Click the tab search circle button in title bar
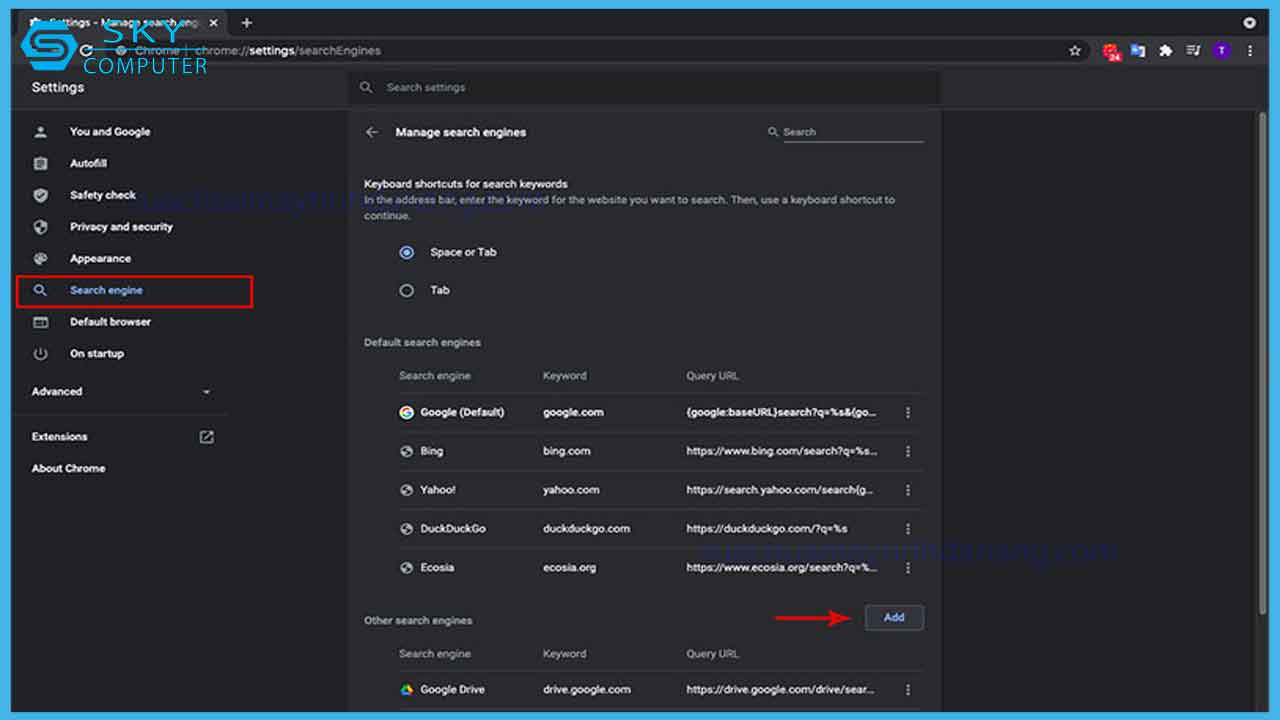The image size is (1280, 720). coord(1249,22)
